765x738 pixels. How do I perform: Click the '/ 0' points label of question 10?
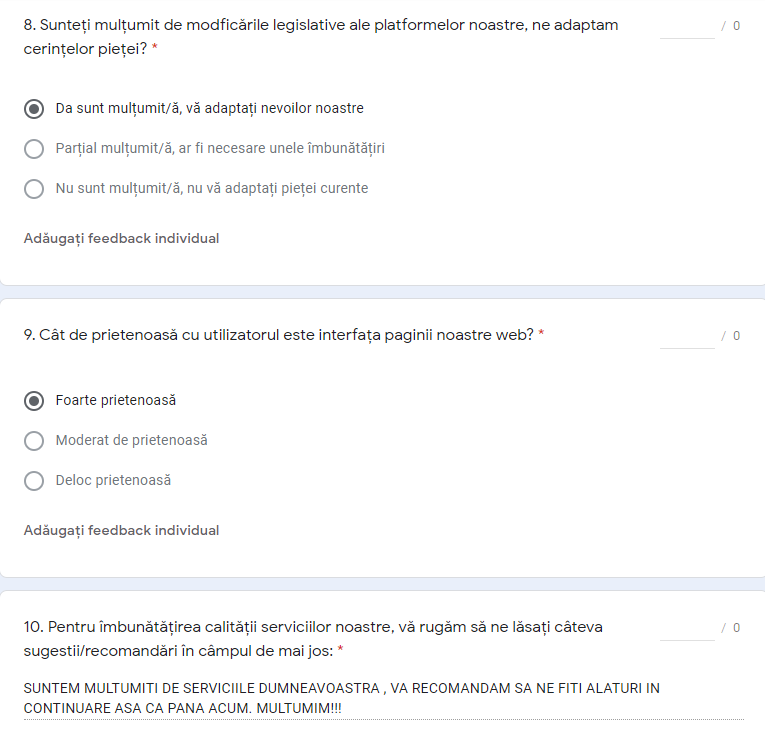point(731,628)
